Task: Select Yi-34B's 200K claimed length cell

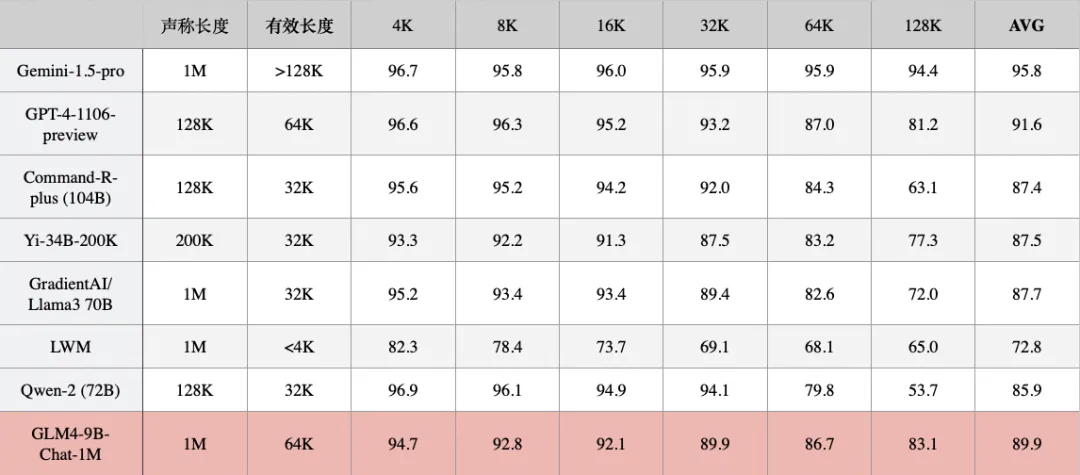Action: (195, 240)
